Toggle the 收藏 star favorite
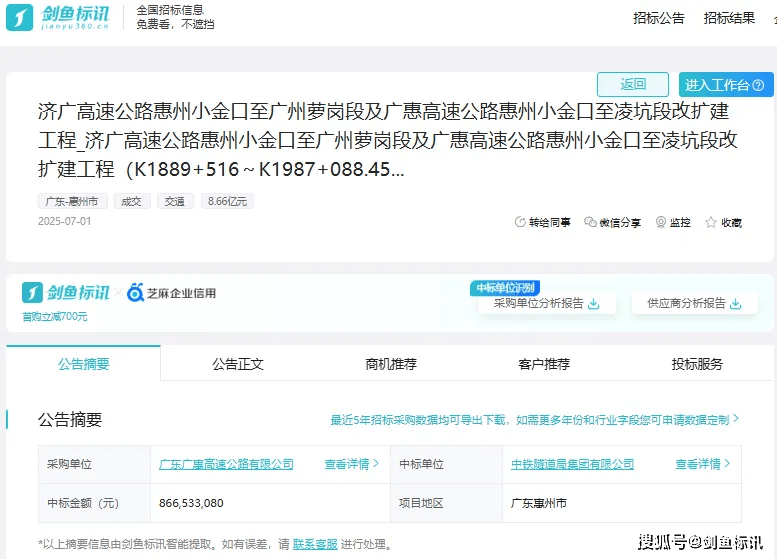The width and height of the screenshot is (777, 559). [x=711, y=223]
